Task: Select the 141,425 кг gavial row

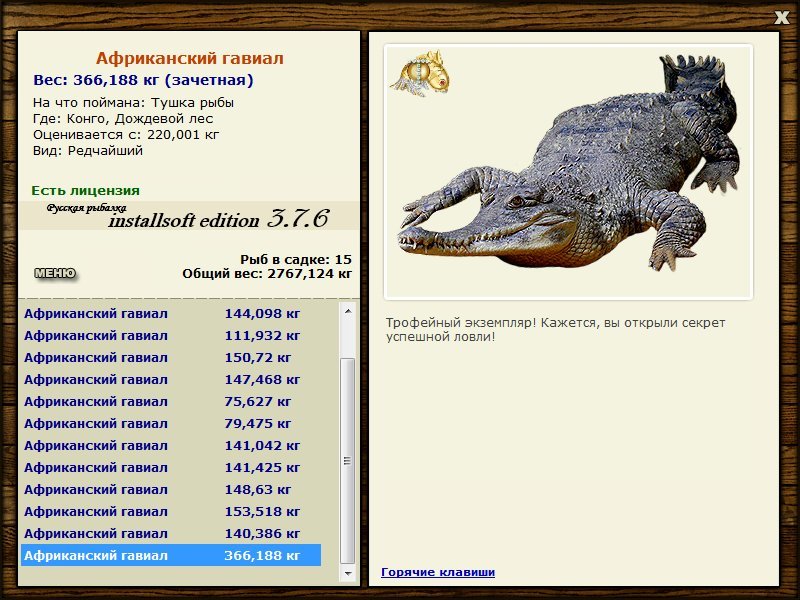Action: (x=171, y=467)
